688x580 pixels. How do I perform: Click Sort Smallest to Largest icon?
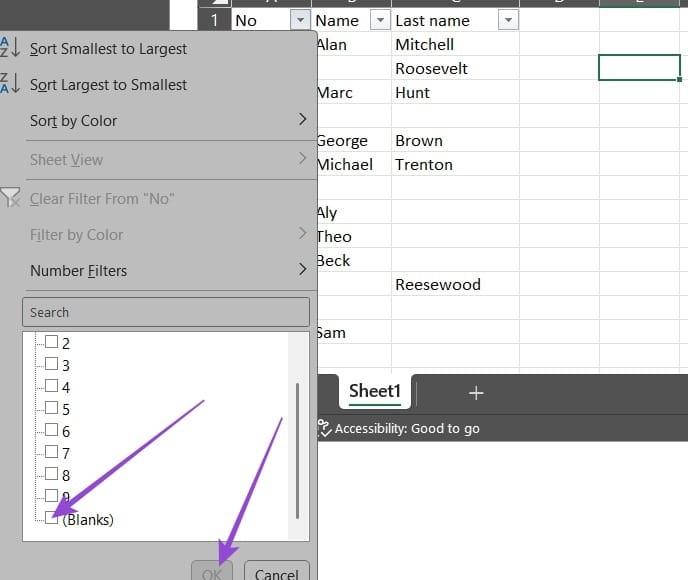10,47
